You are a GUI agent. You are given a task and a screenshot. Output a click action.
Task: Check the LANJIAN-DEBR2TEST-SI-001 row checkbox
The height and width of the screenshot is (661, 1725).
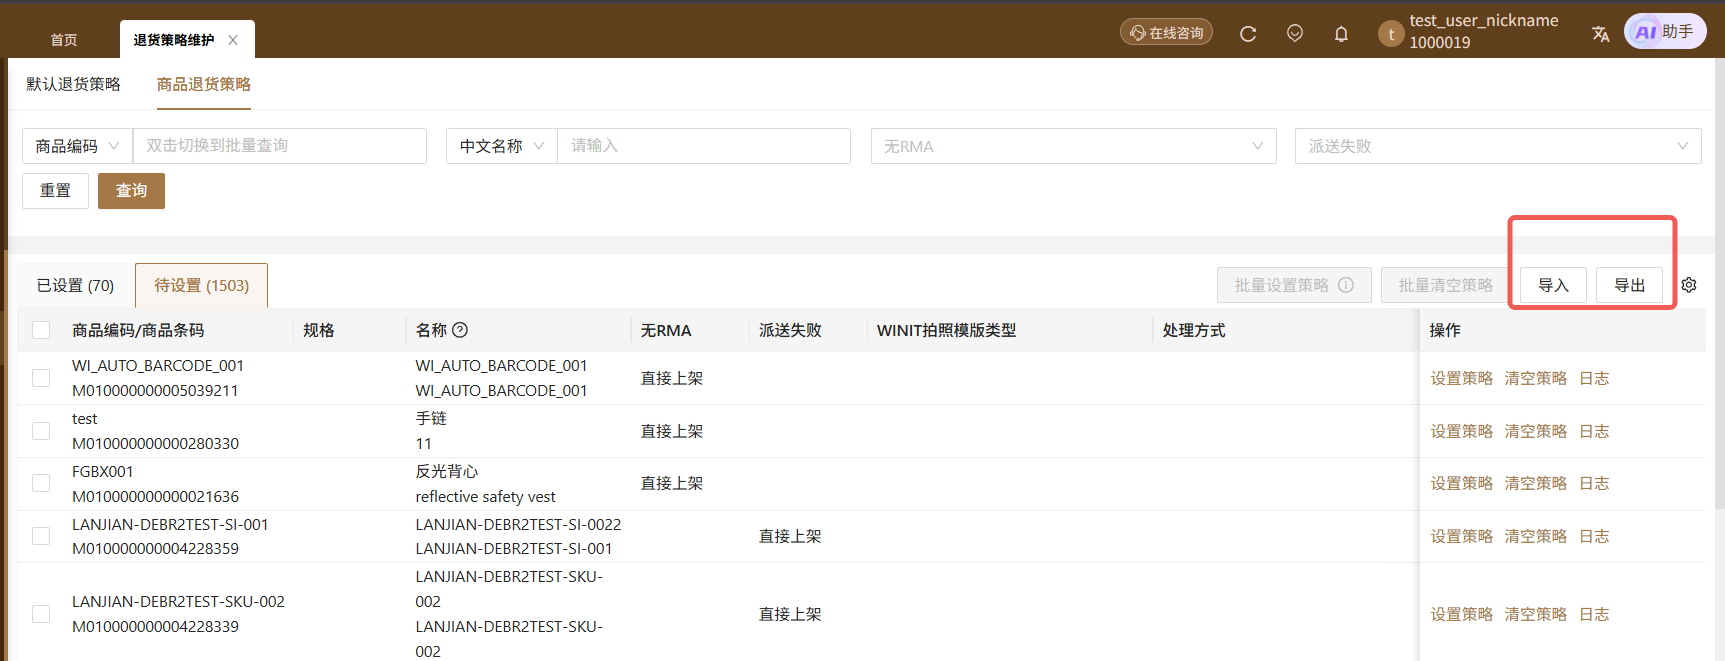coord(41,536)
